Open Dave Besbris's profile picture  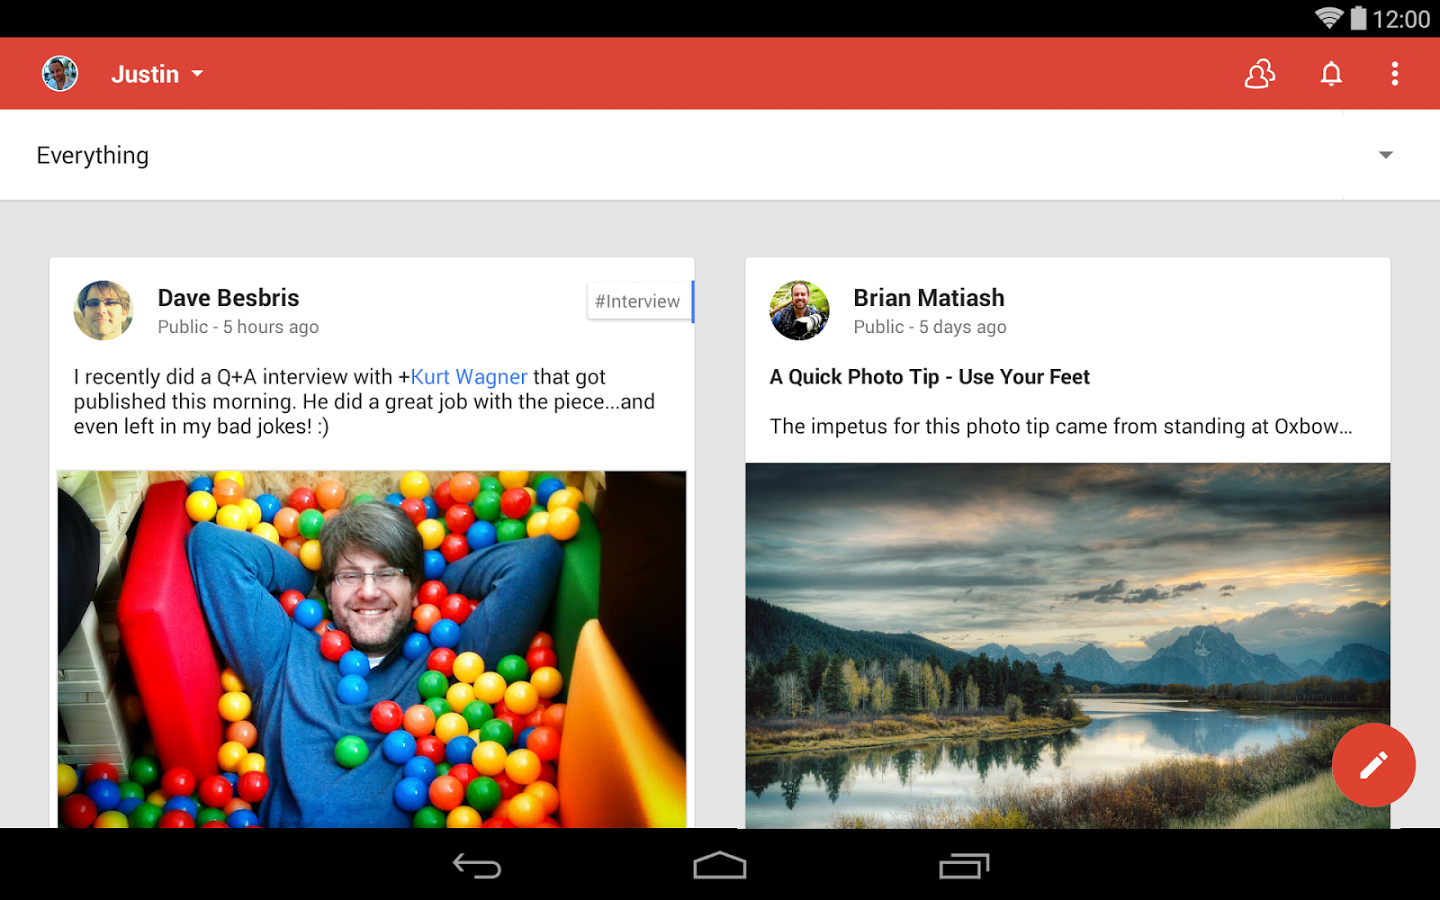click(103, 310)
